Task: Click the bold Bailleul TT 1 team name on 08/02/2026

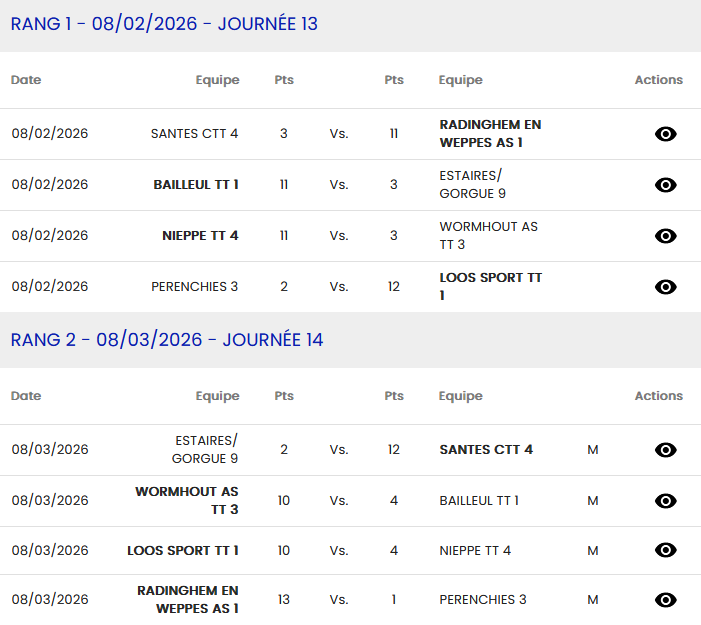Action: 196,185
